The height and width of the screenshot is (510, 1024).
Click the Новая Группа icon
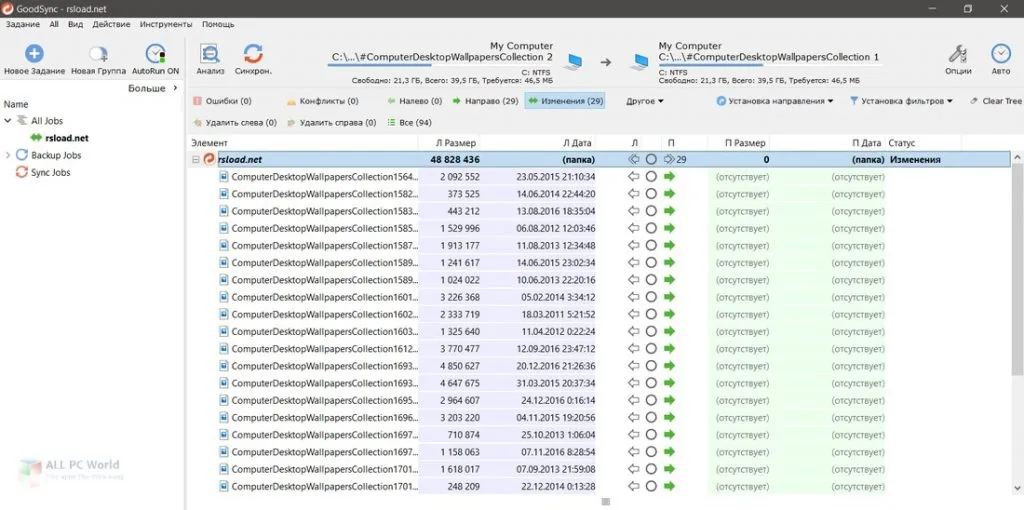point(98,54)
